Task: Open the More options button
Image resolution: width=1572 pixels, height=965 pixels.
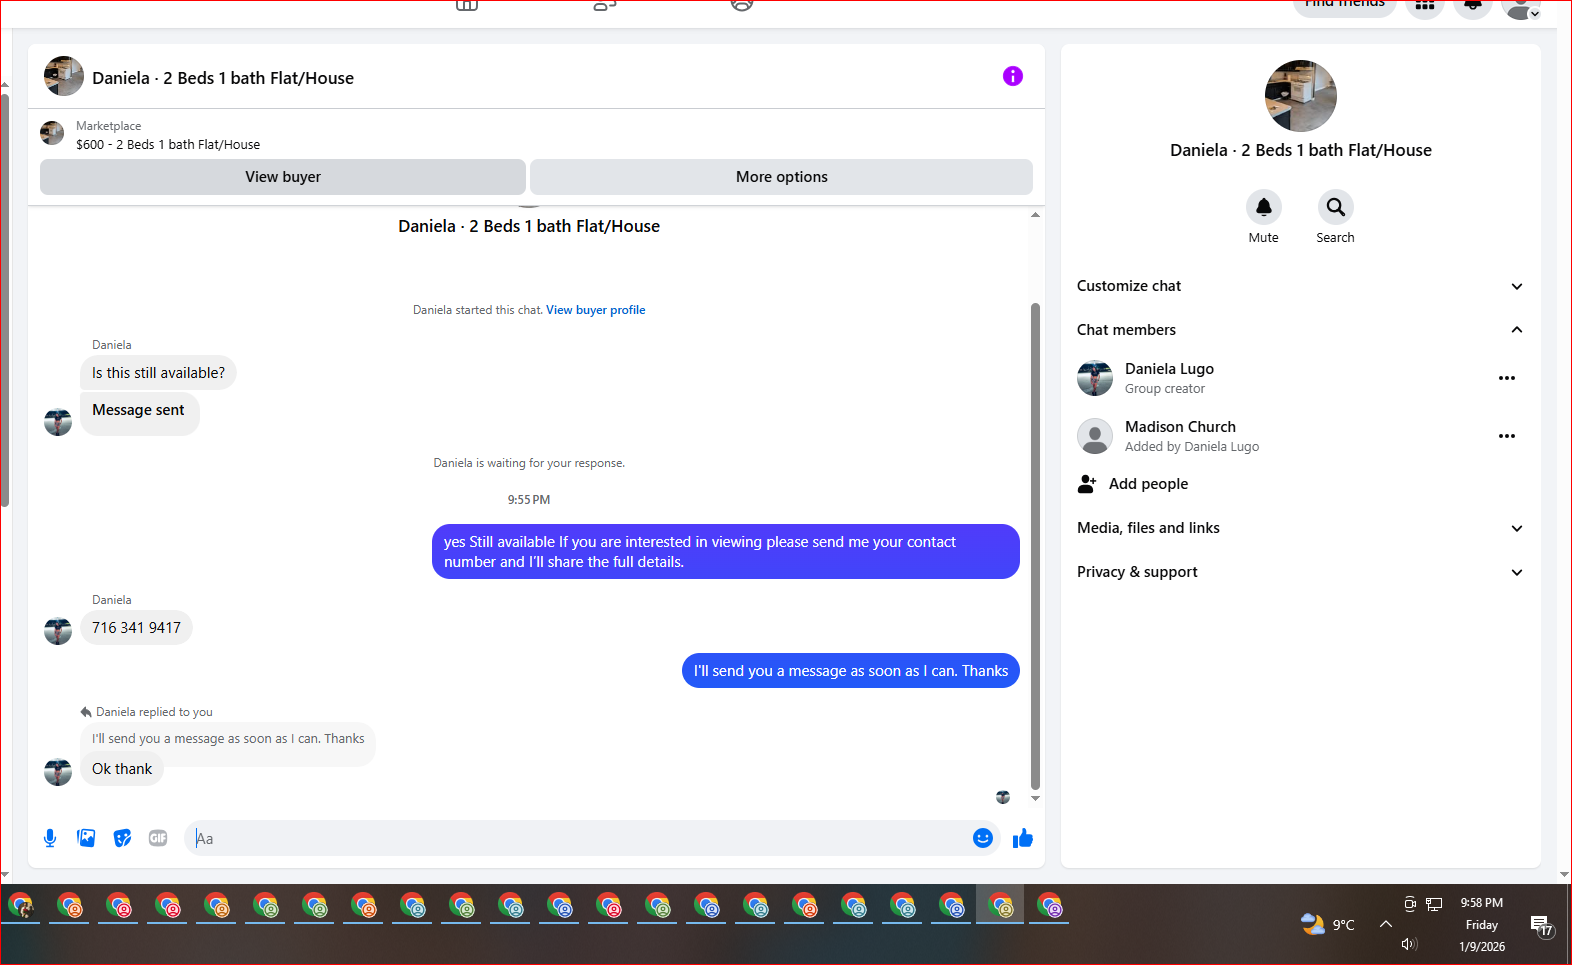Action: [781, 177]
